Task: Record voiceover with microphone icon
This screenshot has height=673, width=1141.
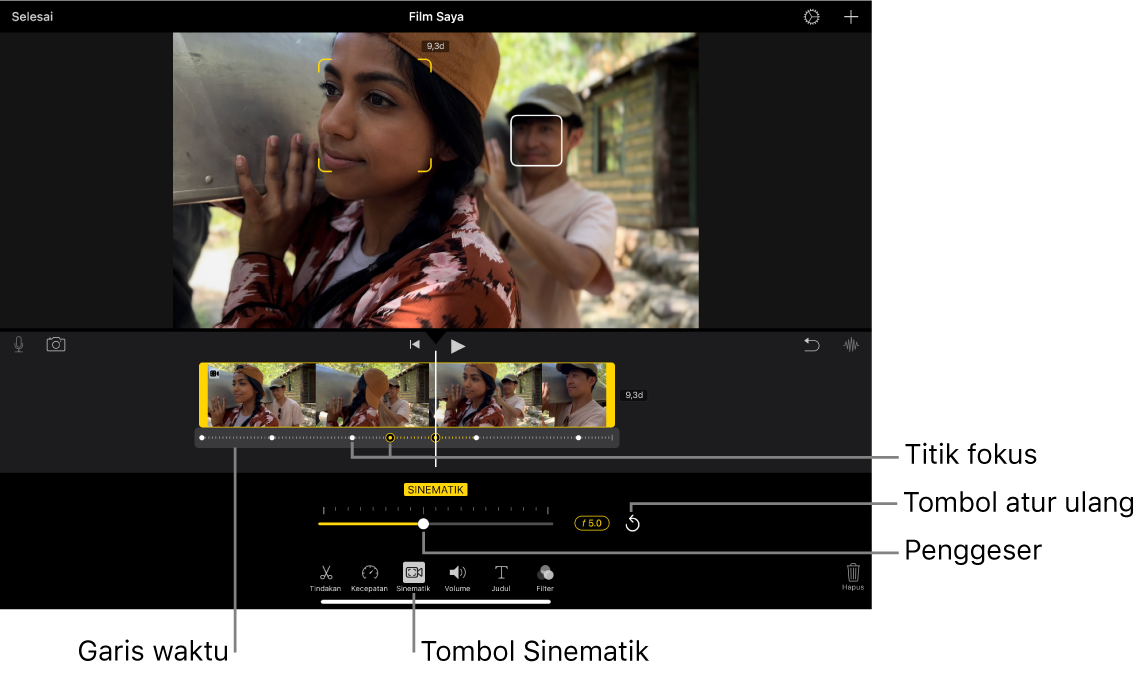Action: (x=19, y=345)
